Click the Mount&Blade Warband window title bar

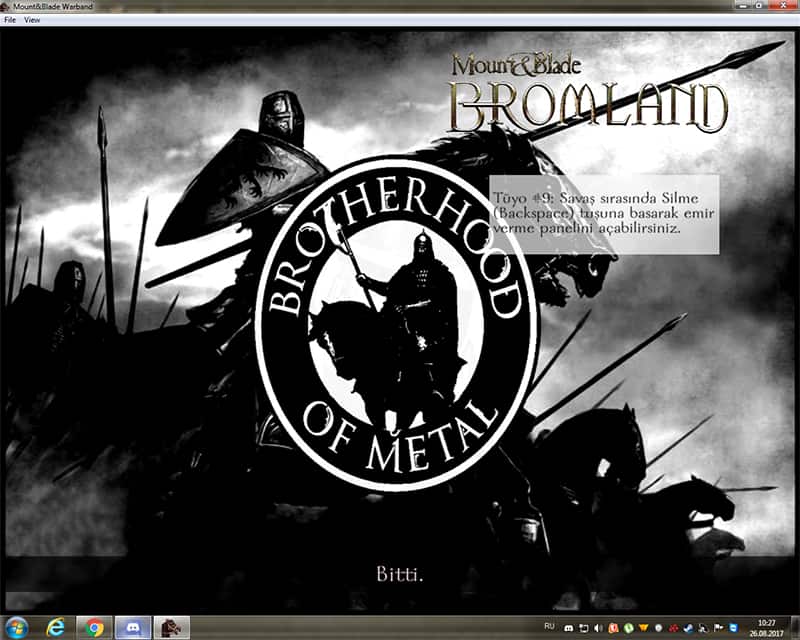click(x=300, y=6)
